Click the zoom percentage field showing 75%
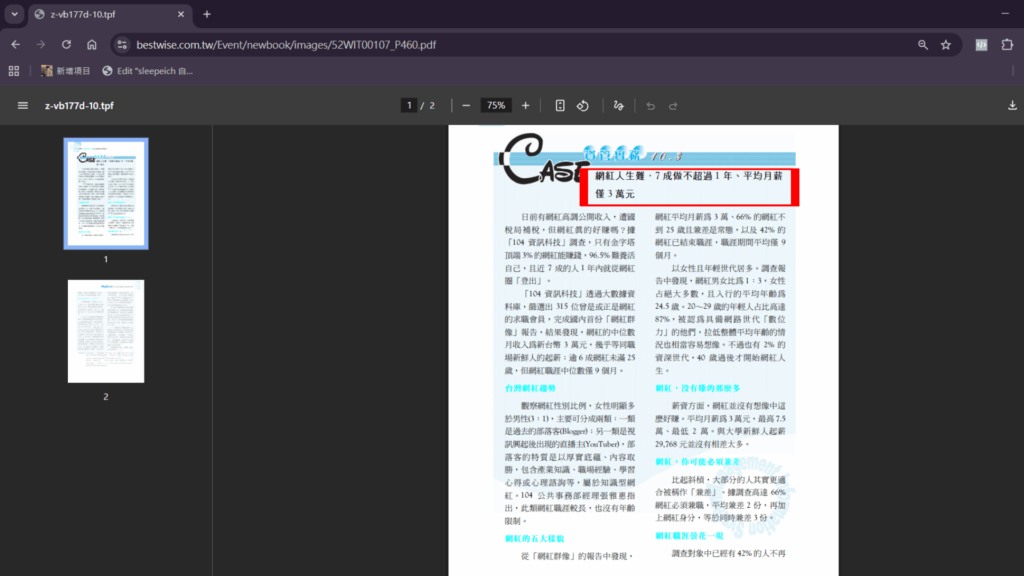The image size is (1024, 576). pyautogui.click(x=495, y=106)
